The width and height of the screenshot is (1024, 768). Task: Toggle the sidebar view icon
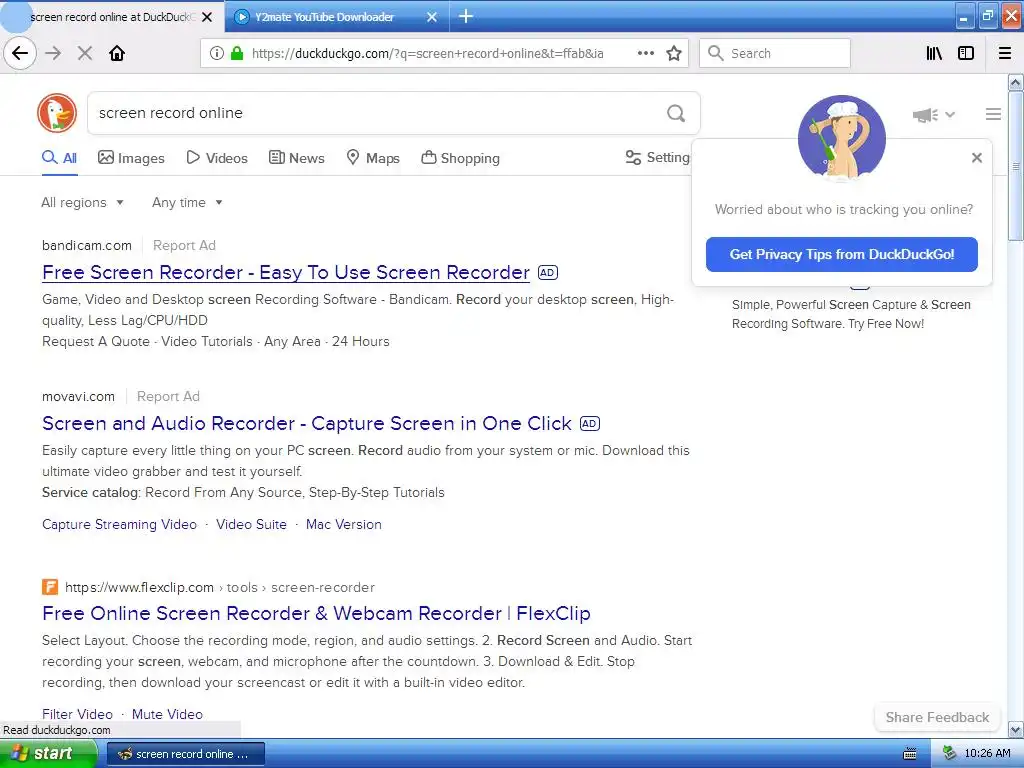966,53
